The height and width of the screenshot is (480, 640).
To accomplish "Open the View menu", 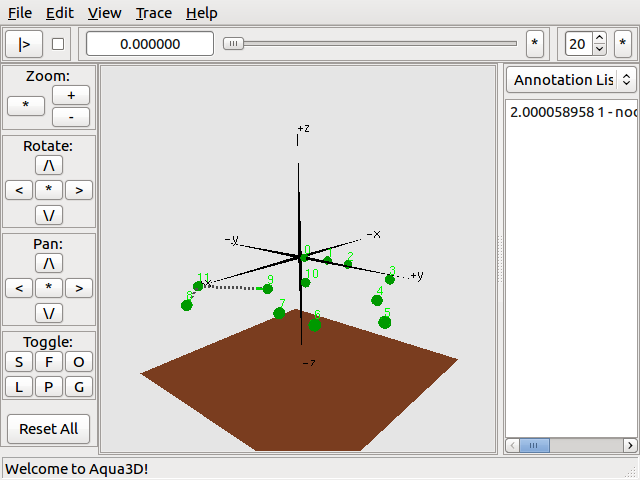I will [x=104, y=13].
